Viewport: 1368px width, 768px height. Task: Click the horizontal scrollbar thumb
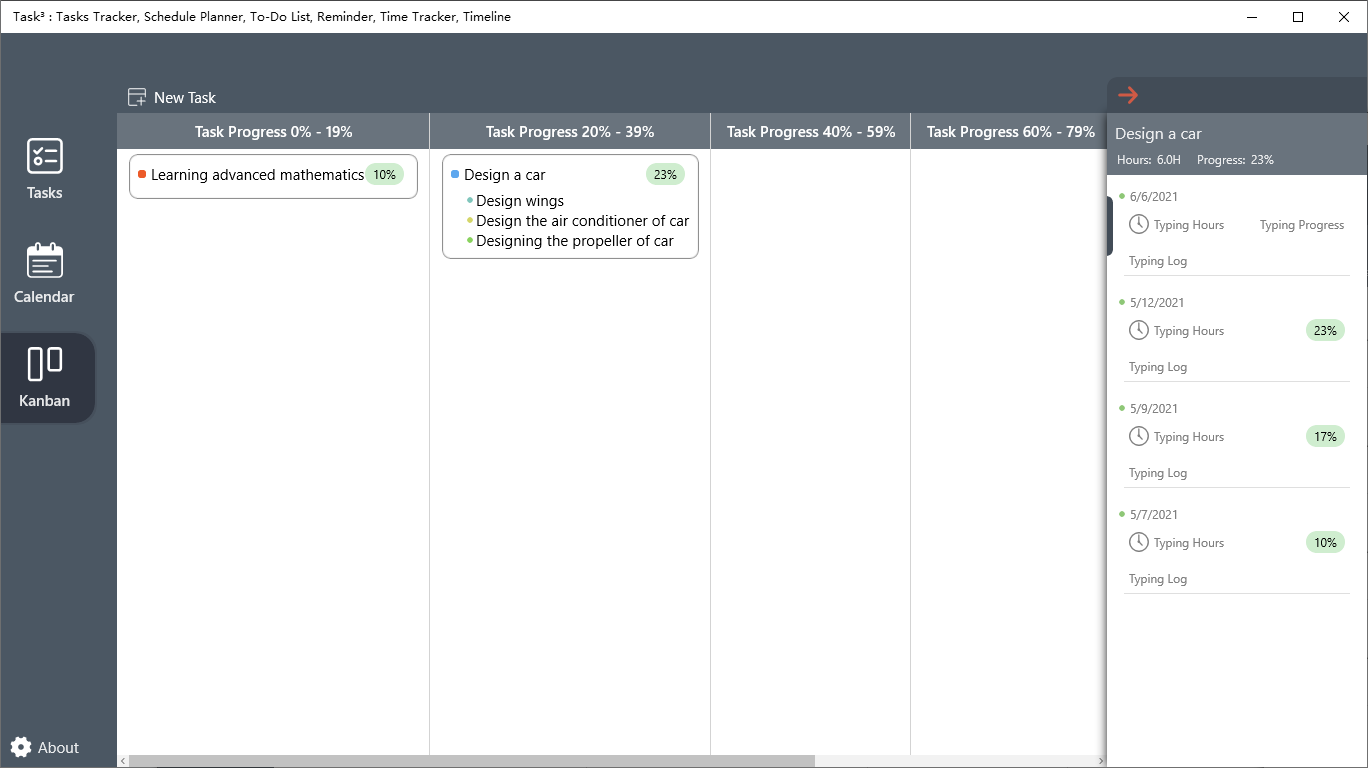coord(472,761)
